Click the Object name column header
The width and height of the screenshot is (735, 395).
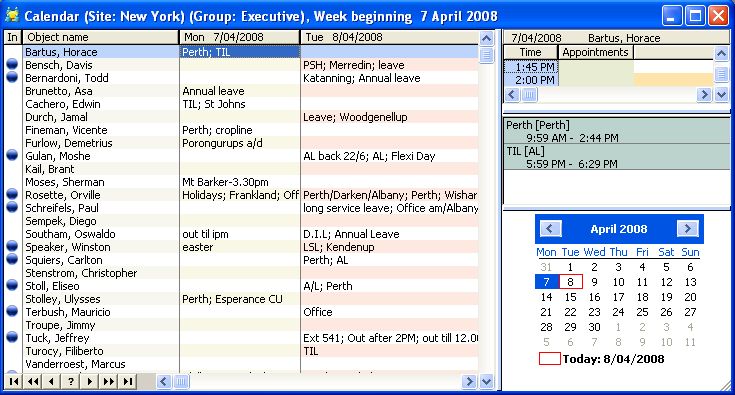point(100,37)
